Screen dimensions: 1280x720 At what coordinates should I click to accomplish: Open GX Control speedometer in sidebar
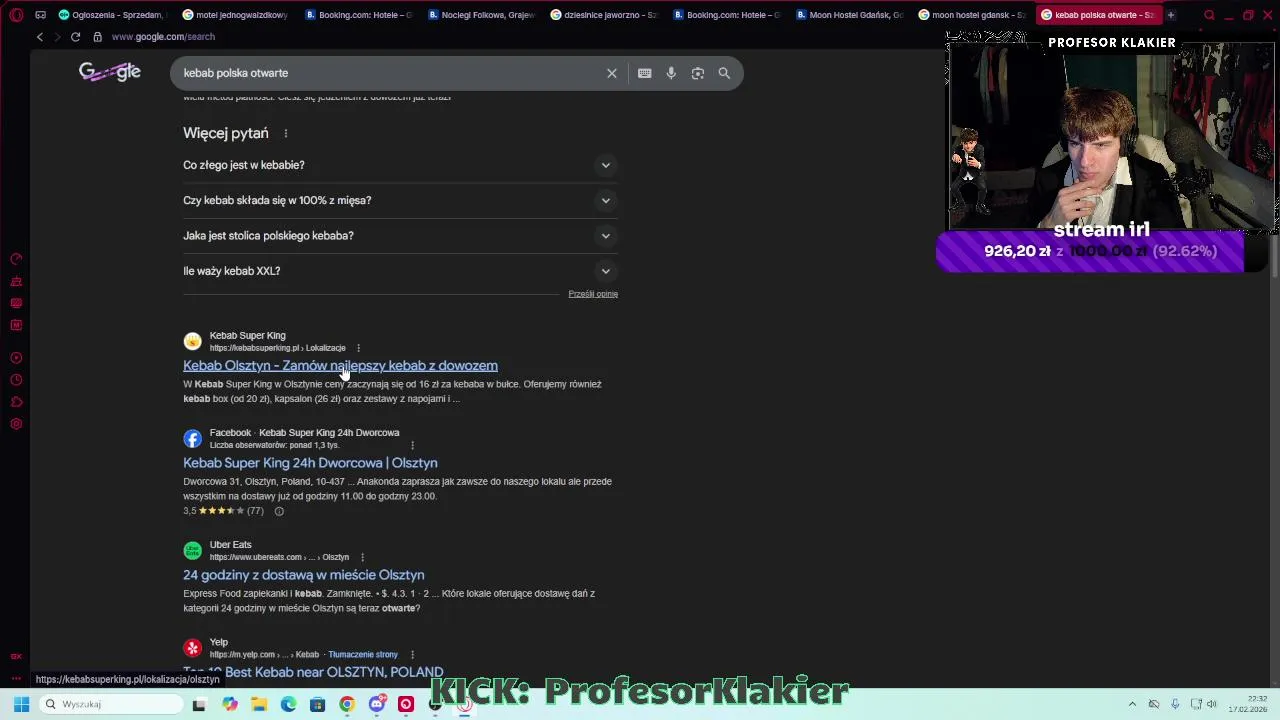click(16, 259)
